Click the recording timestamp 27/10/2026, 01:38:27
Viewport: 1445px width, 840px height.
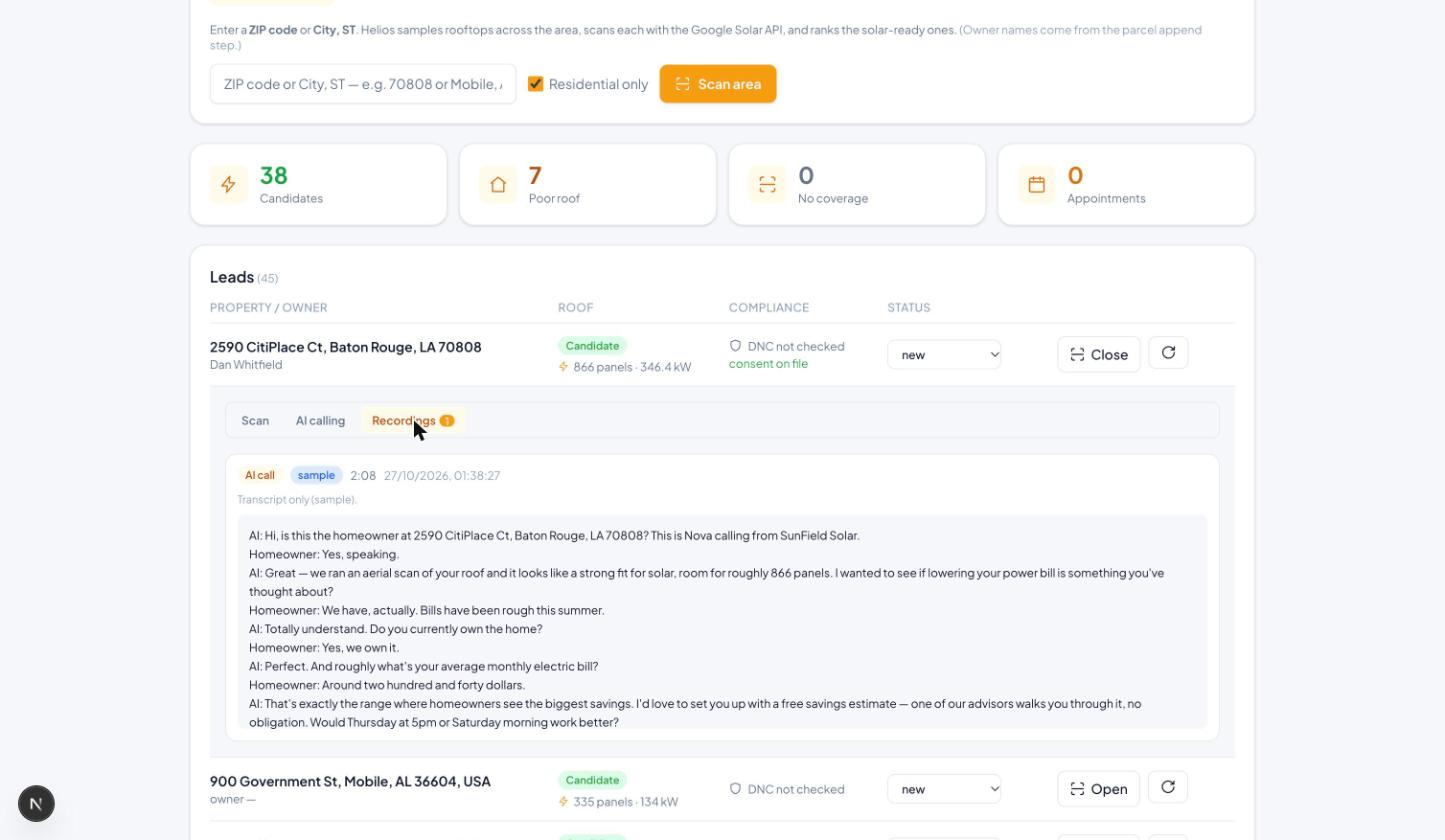click(442, 476)
